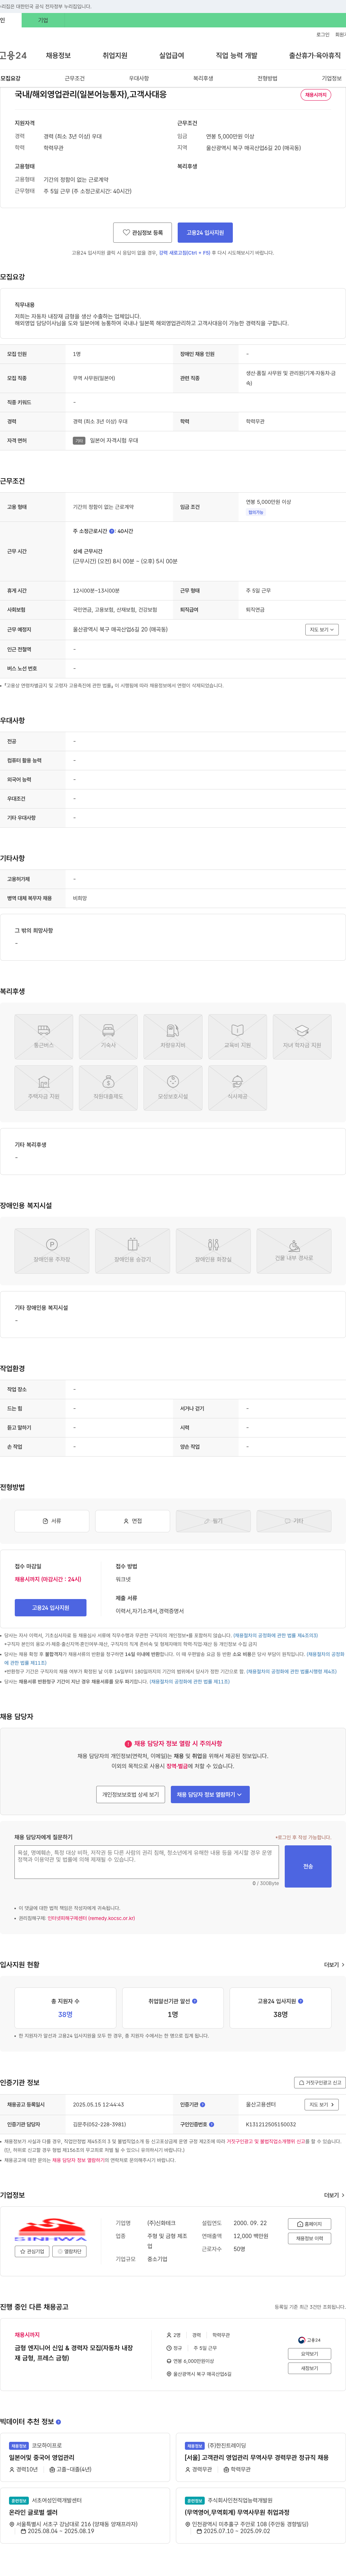
Task: Click 개인정보보호법 상세 보기 button
Action: tap(131, 1794)
